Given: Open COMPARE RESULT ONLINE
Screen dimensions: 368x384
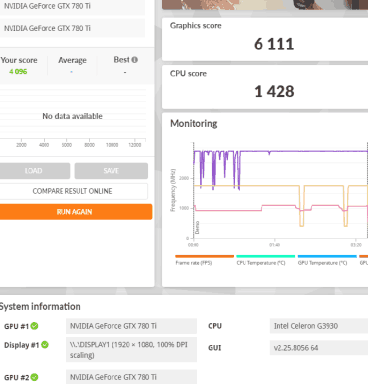Looking at the screenshot, I should pyautogui.click(x=73, y=191).
